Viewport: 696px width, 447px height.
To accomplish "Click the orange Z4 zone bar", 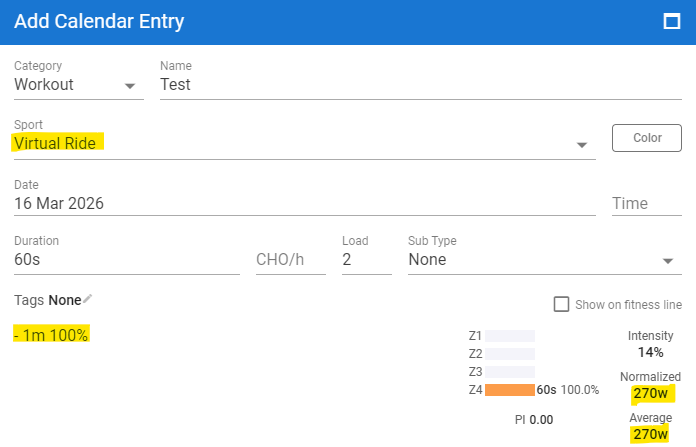I will [510, 390].
